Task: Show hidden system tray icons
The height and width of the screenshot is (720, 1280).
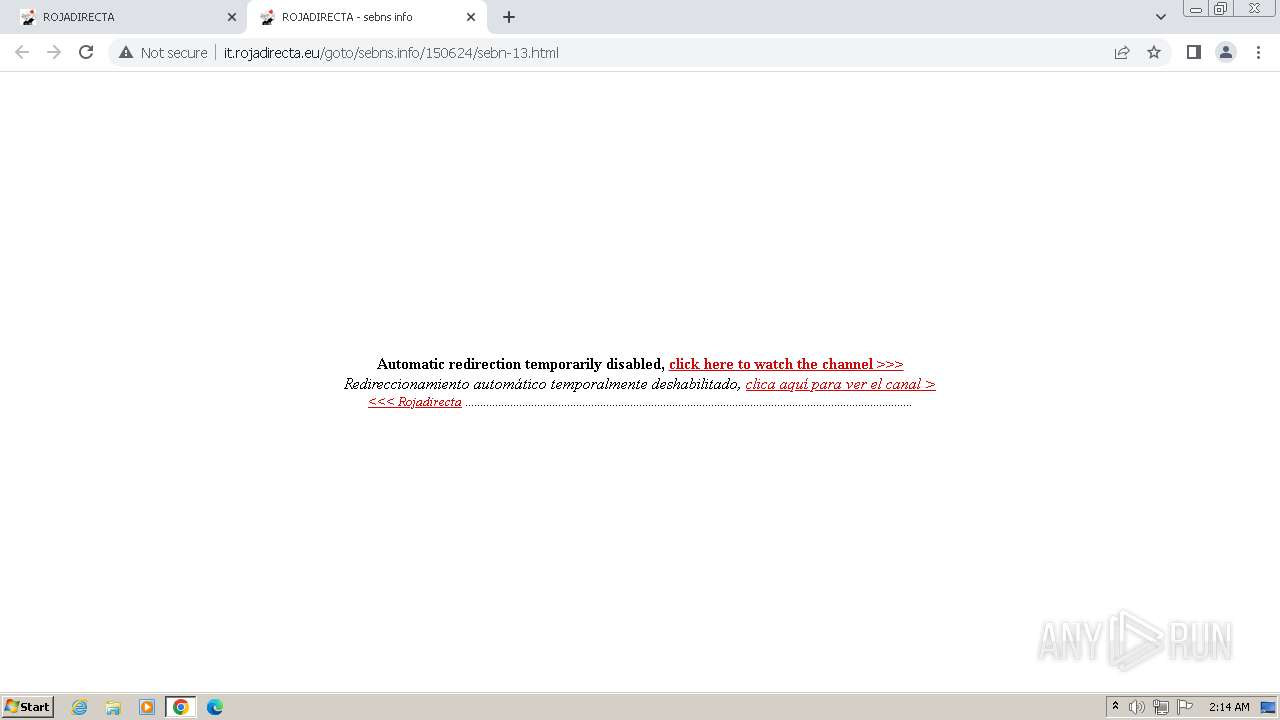Action: point(1115,707)
